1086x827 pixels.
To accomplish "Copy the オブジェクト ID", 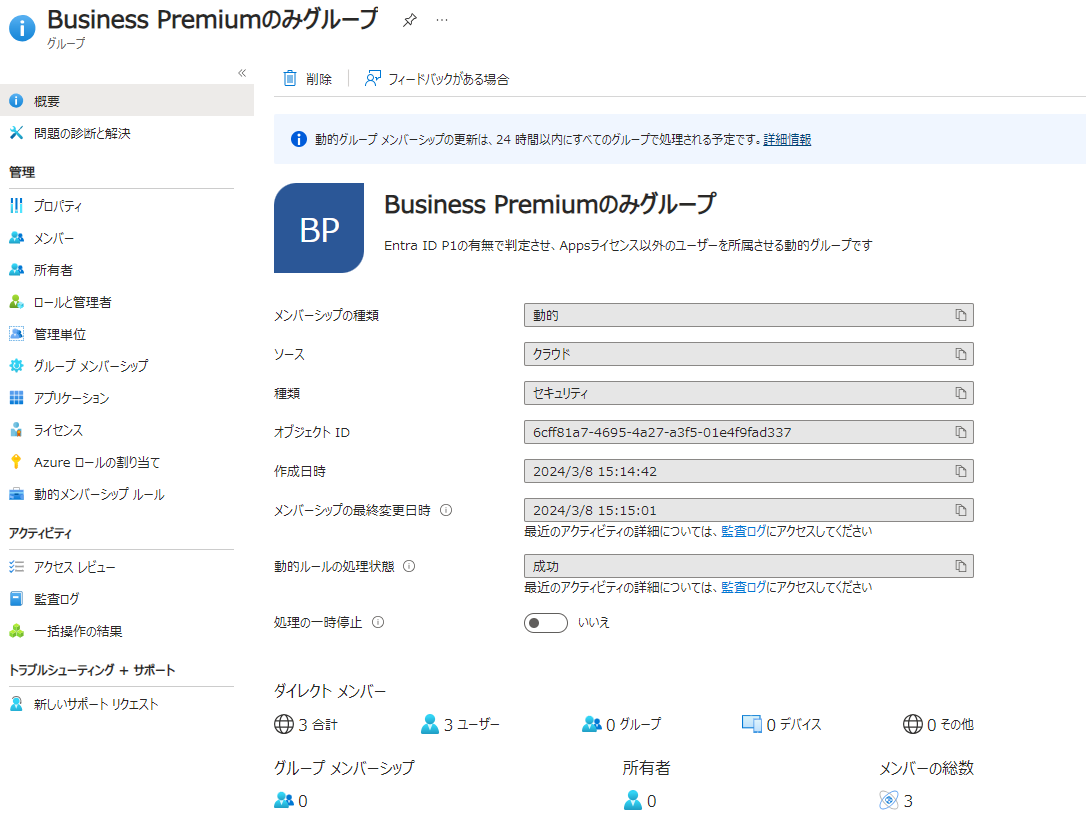I will pyautogui.click(x=961, y=432).
